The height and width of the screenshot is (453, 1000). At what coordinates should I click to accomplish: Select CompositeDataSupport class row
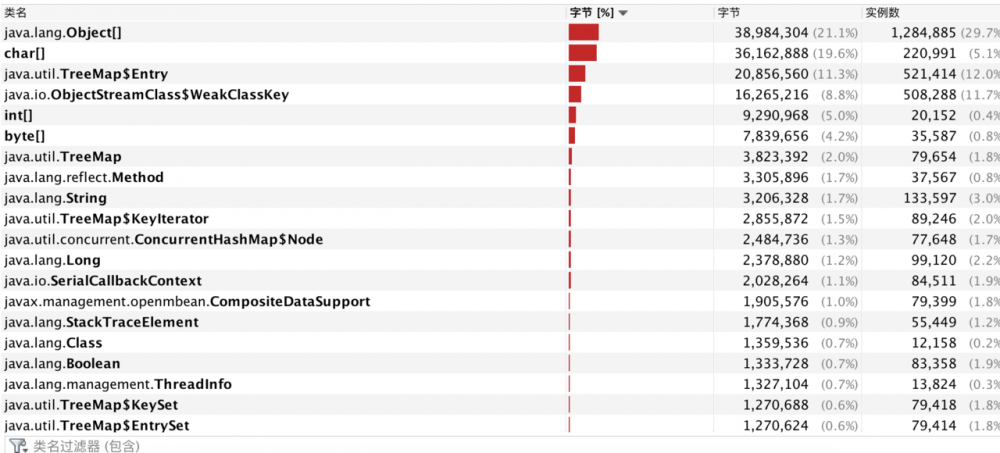pyautogui.click(x=500, y=302)
